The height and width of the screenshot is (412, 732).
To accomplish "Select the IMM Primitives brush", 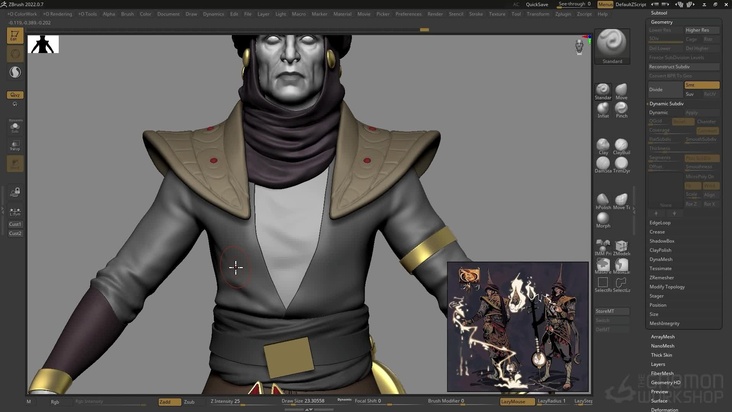I will coord(603,247).
